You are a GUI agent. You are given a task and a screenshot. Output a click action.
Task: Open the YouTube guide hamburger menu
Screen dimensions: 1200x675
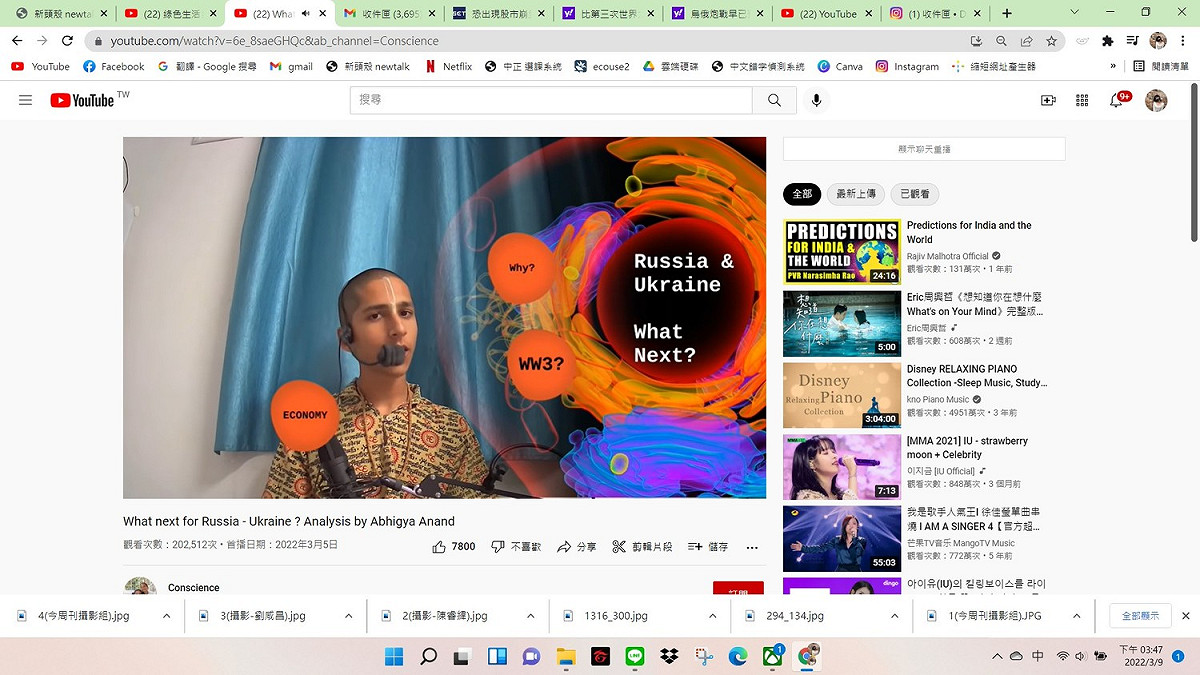click(26, 100)
